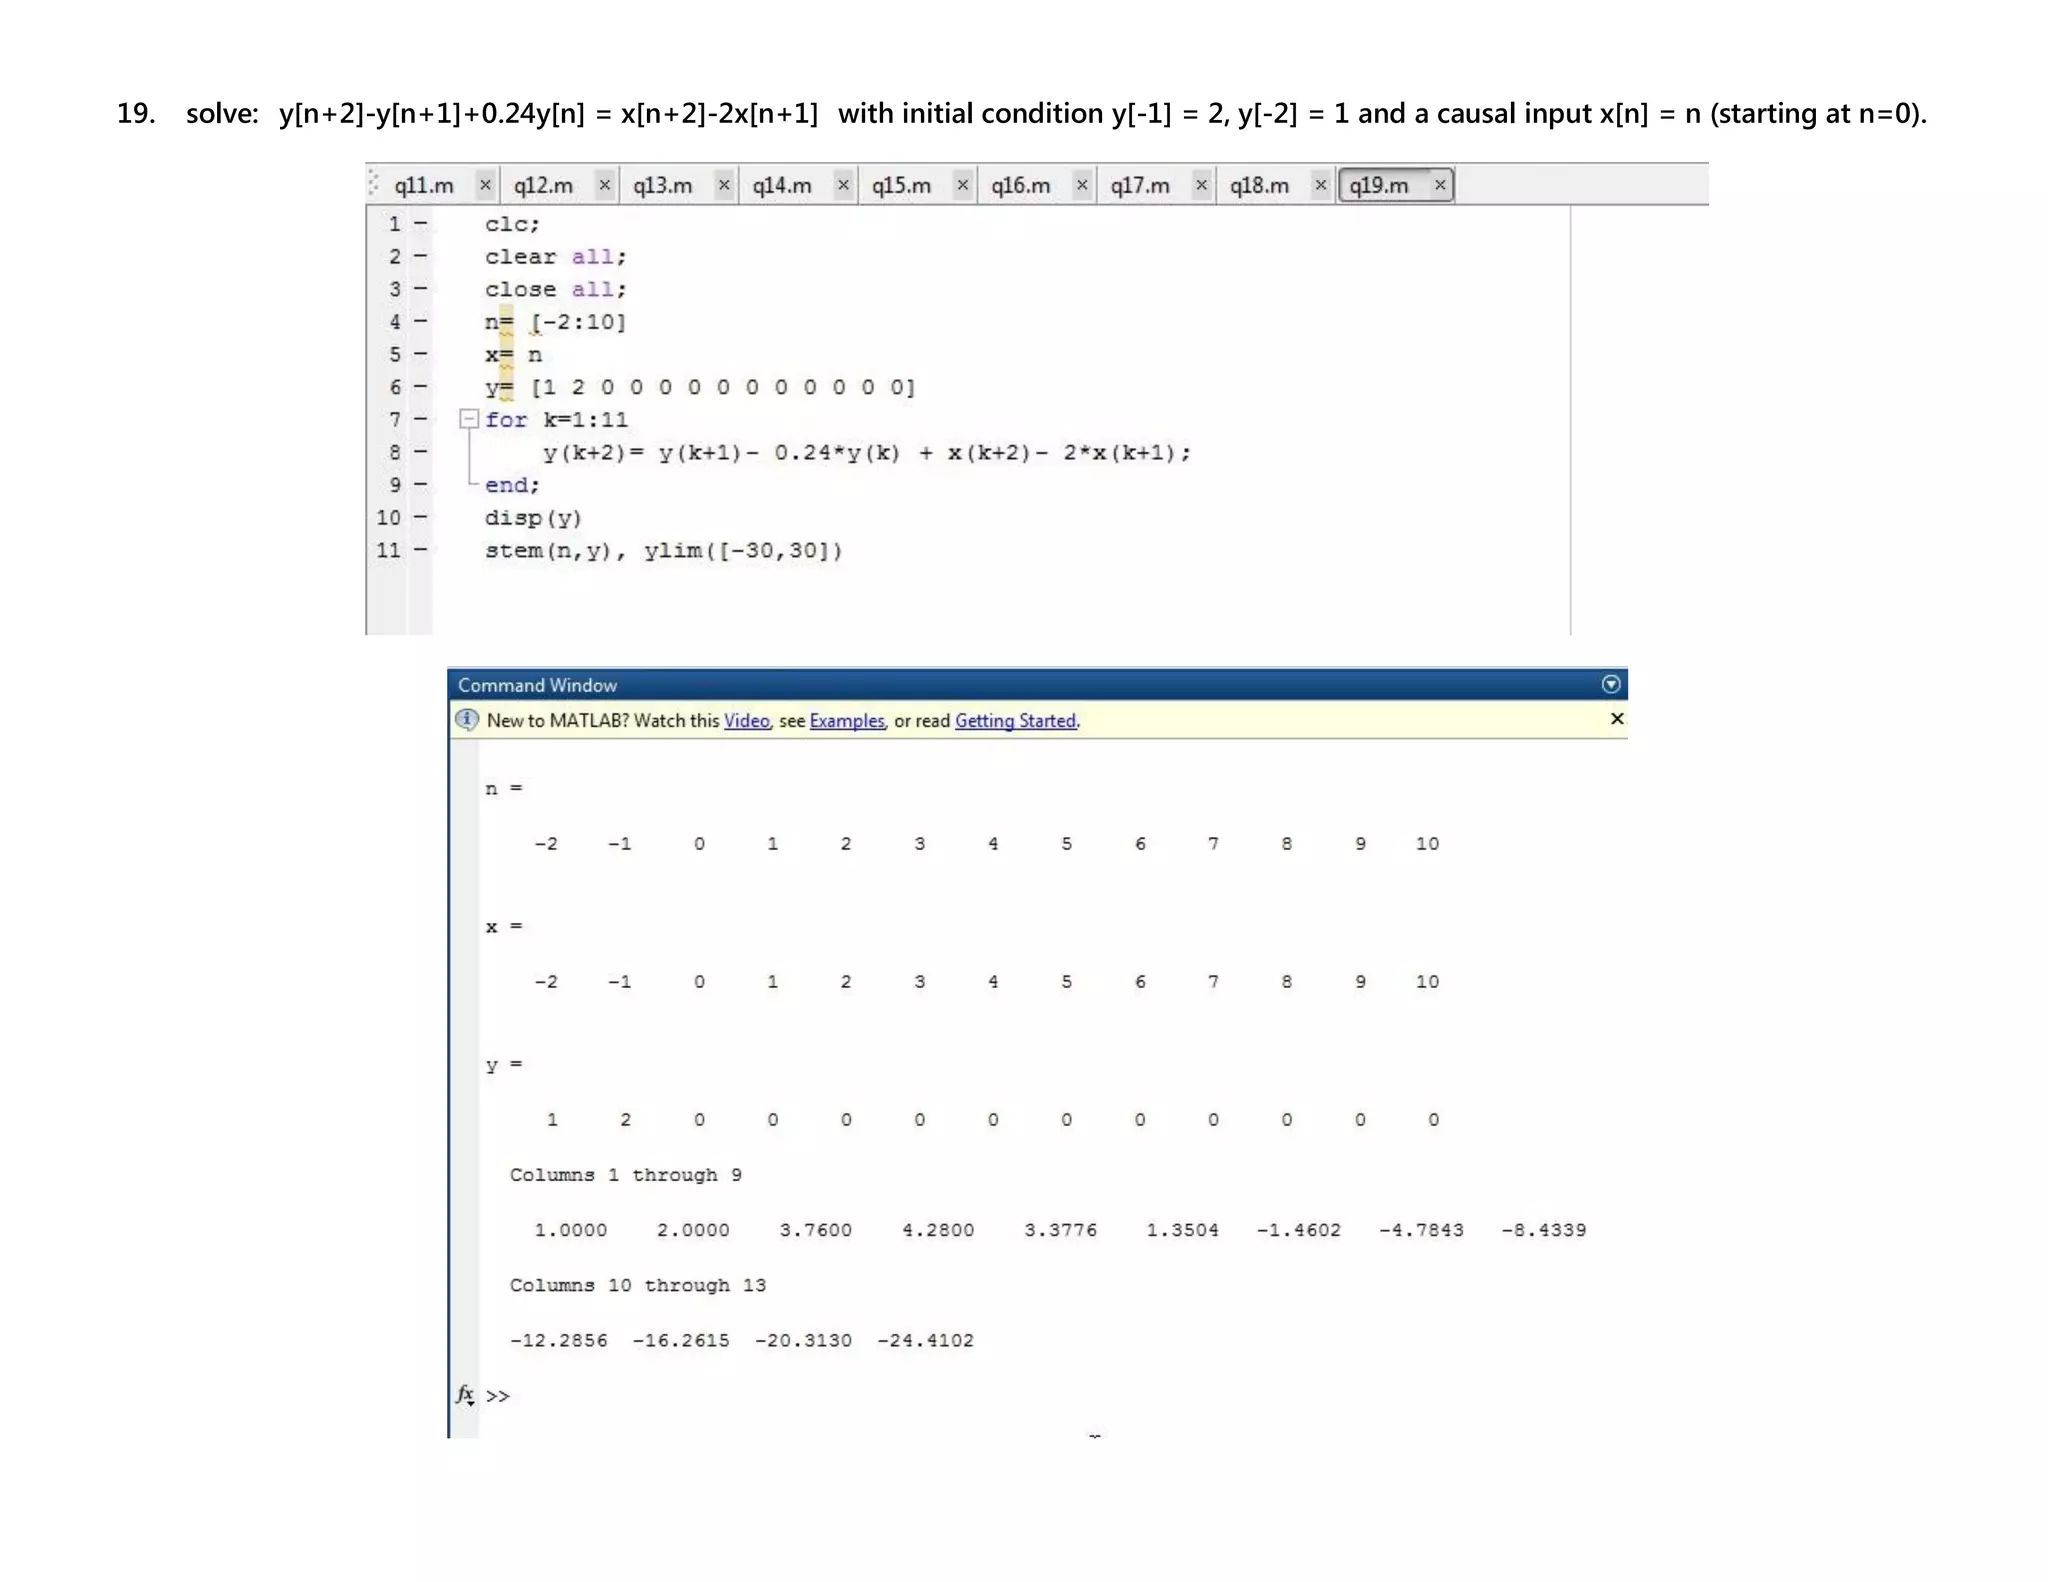
Task: Click the output value -16.2615
Action: (680, 1340)
